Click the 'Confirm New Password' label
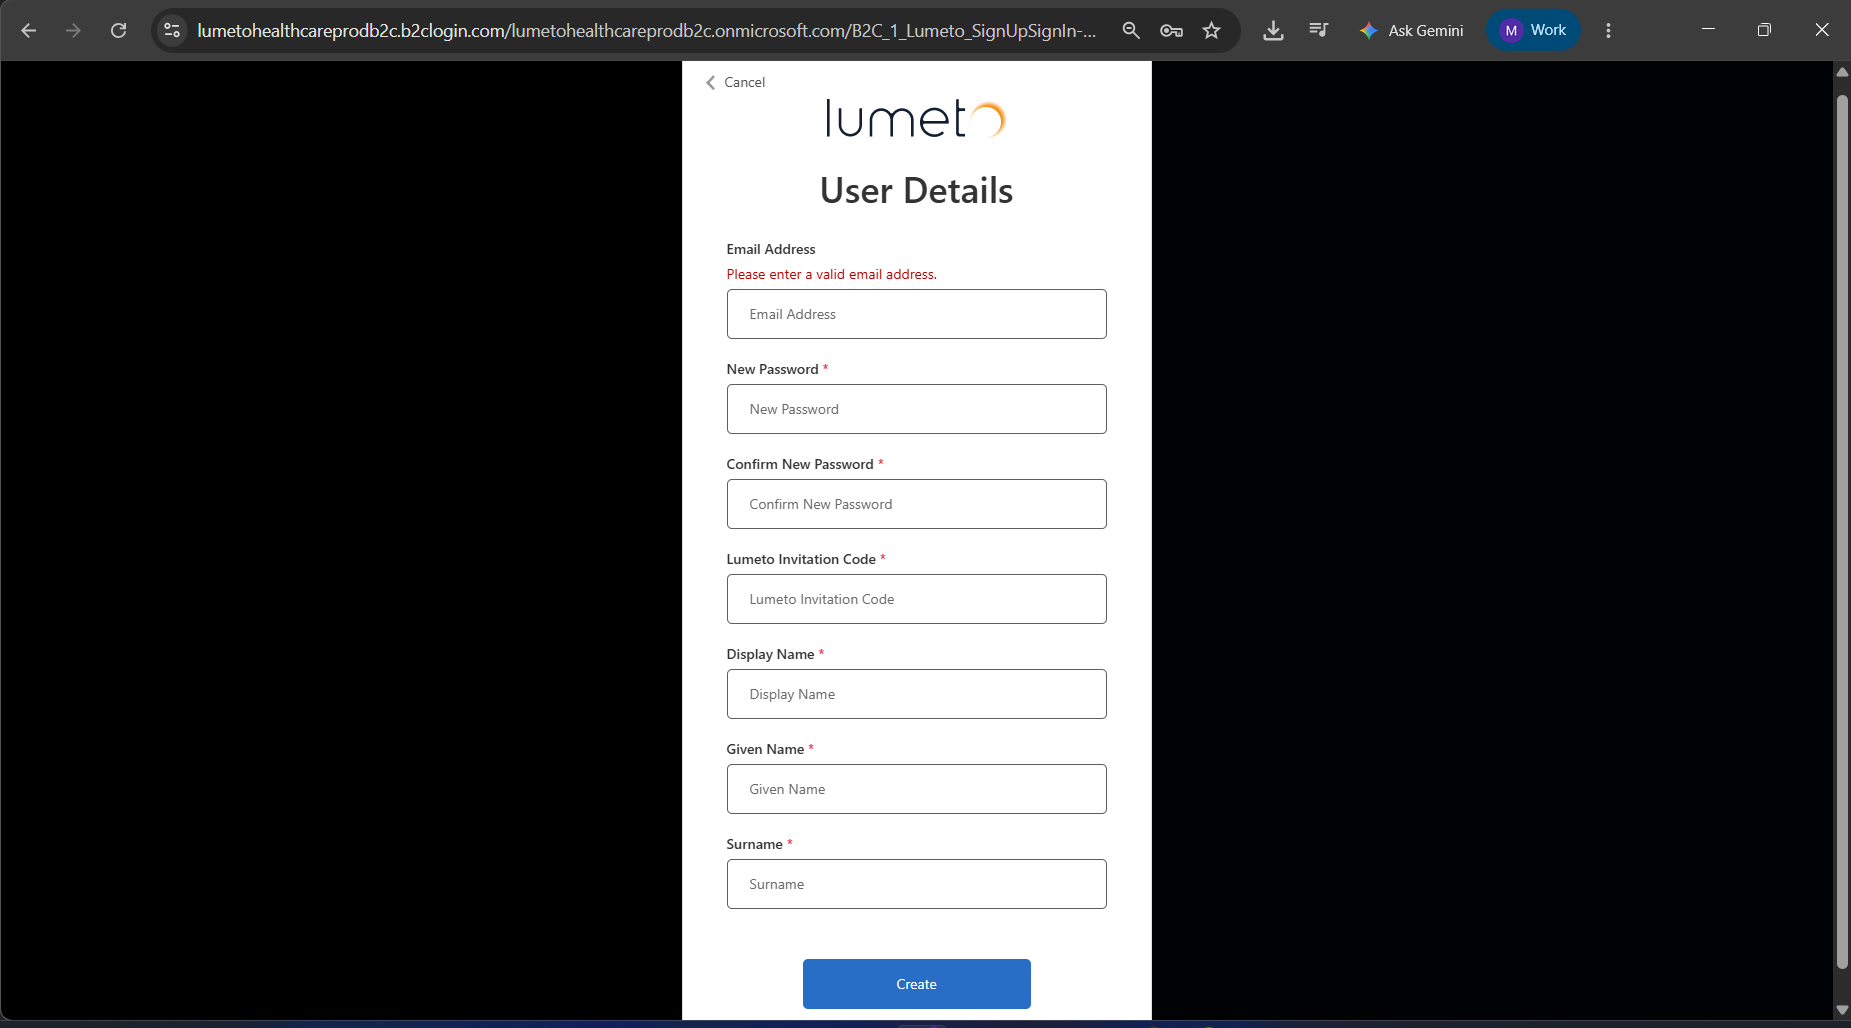The image size is (1851, 1028). pyautogui.click(x=800, y=464)
